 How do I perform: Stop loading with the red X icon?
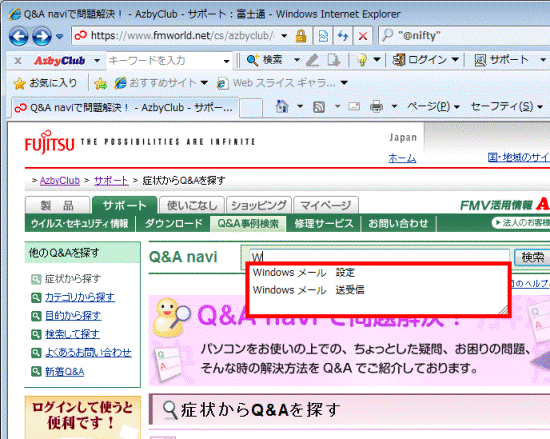click(x=363, y=36)
